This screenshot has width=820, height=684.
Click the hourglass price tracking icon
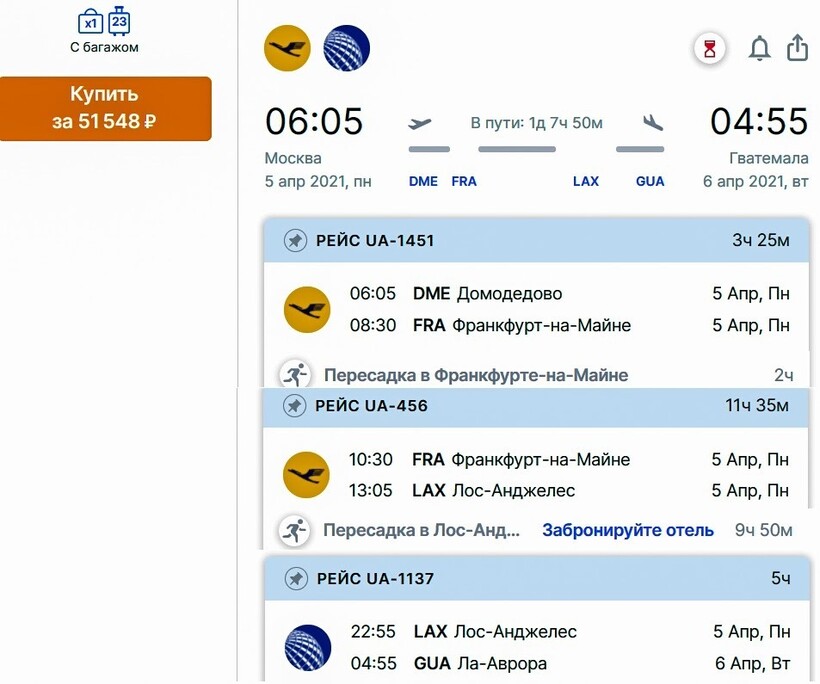tap(709, 49)
